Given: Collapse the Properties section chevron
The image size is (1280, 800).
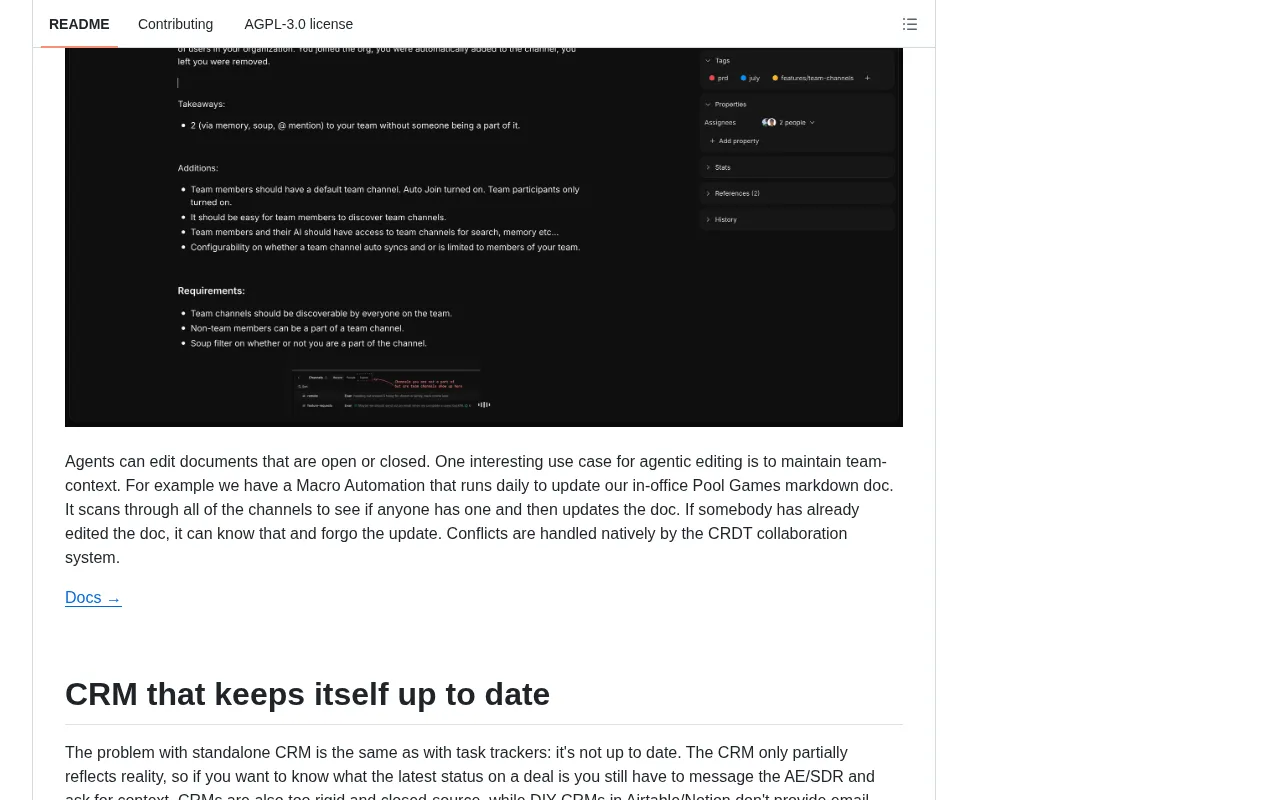Looking at the screenshot, I should point(708,104).
